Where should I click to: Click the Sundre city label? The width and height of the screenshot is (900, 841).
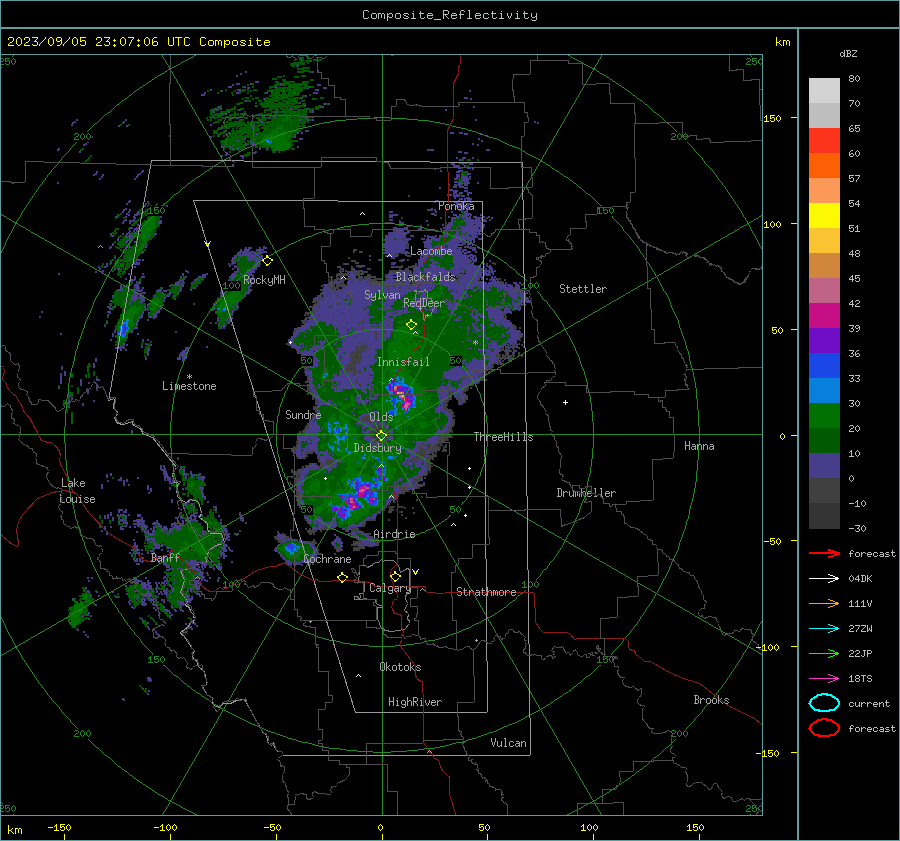pos(303,414)
